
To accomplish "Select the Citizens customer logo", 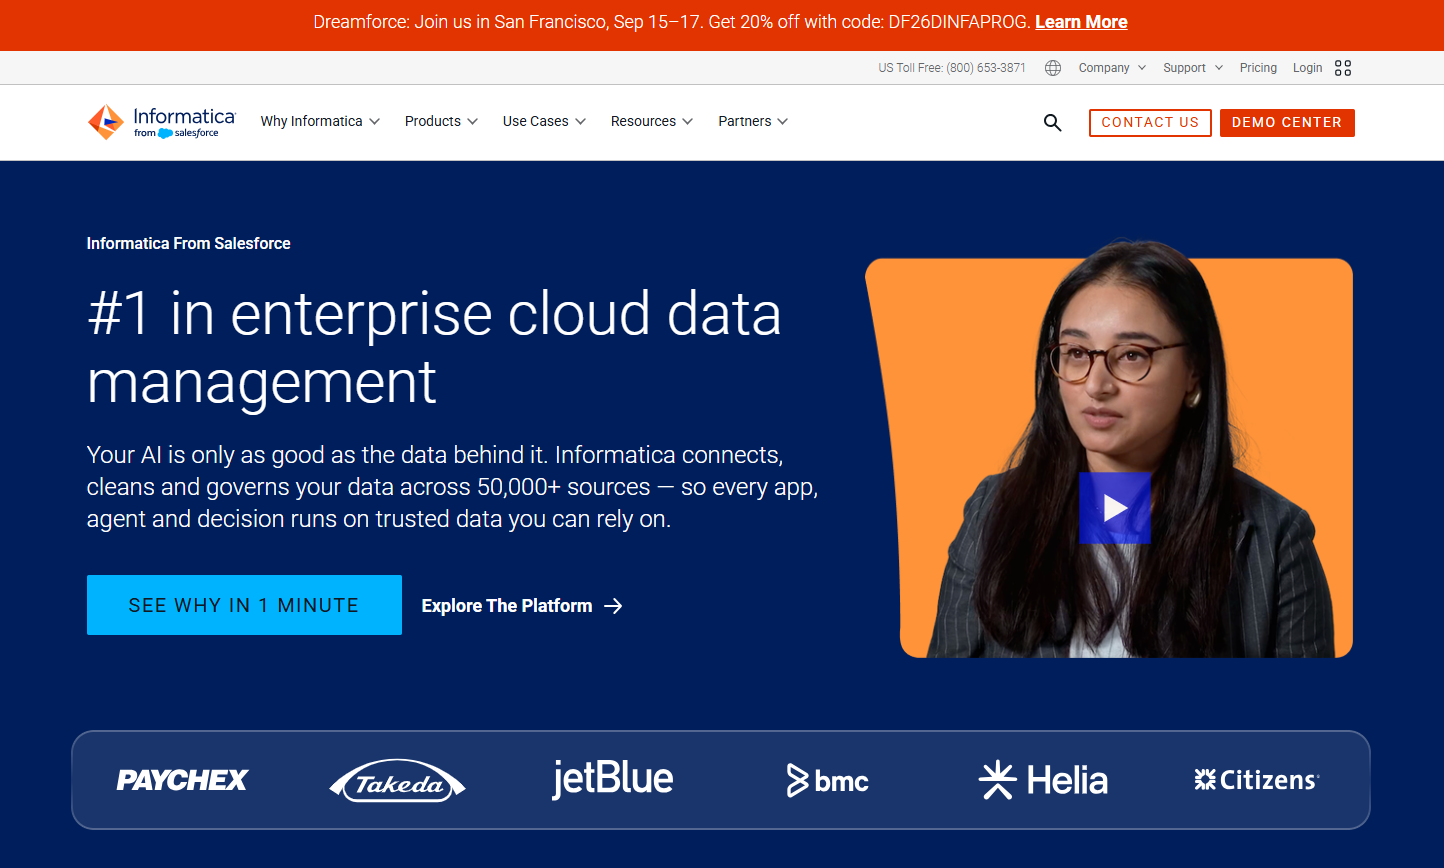I will 1257,780.
